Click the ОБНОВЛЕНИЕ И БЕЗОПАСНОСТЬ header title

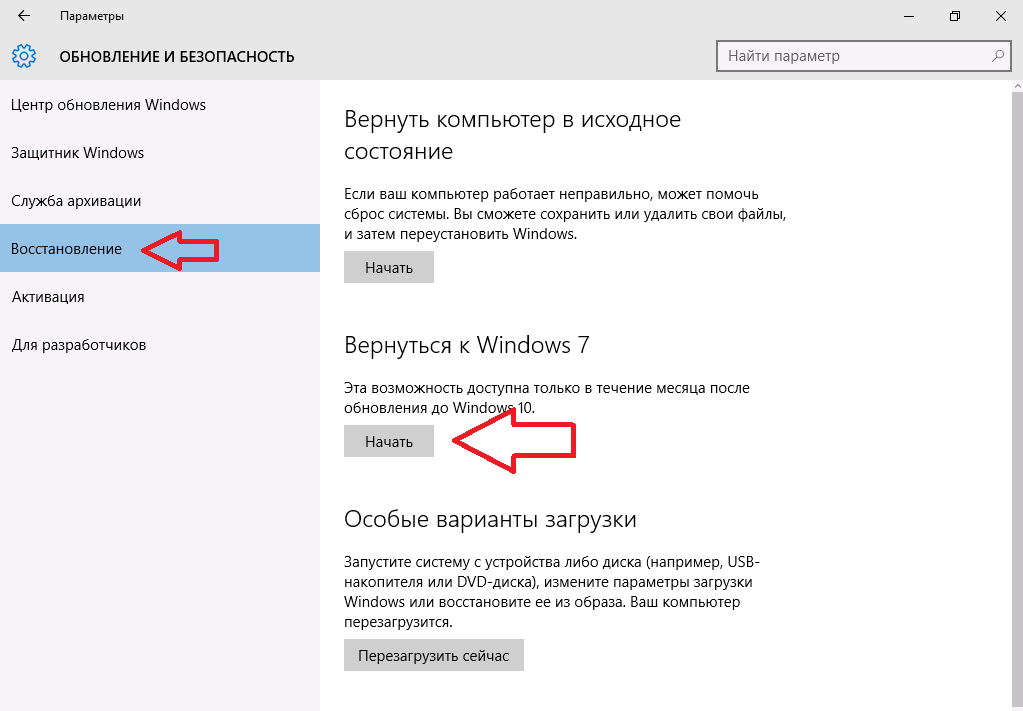[x=177, y=57]
